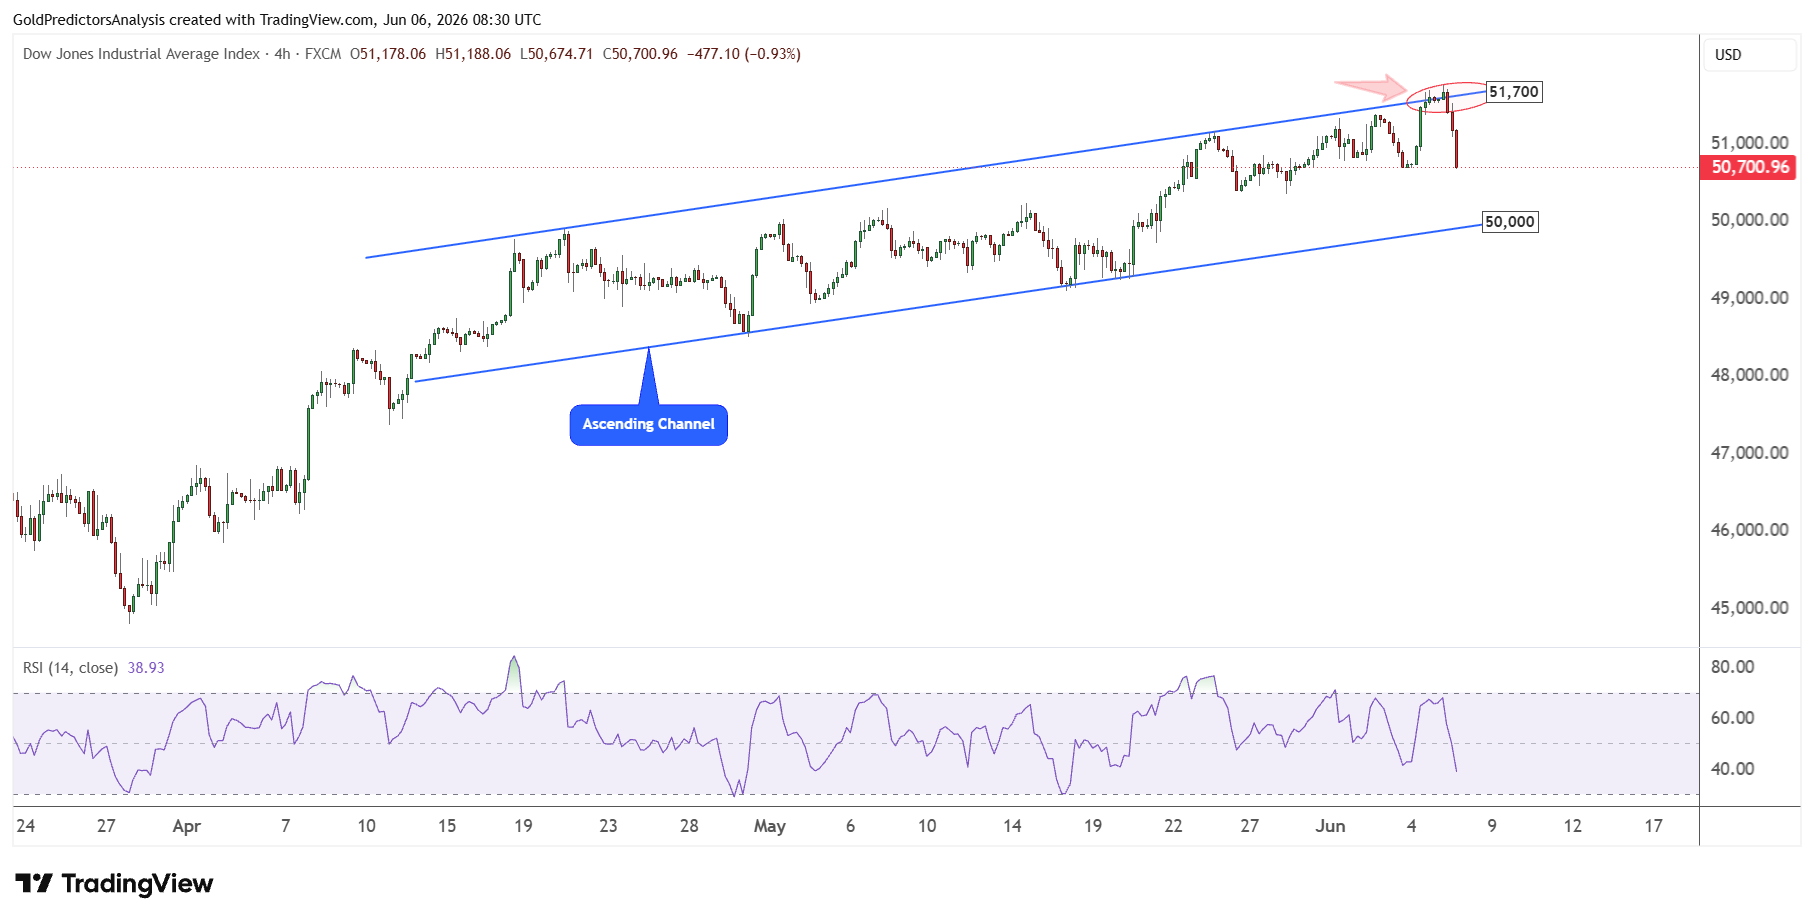Click the Dow Jones Industrial Average Index title

click(141, 54)
